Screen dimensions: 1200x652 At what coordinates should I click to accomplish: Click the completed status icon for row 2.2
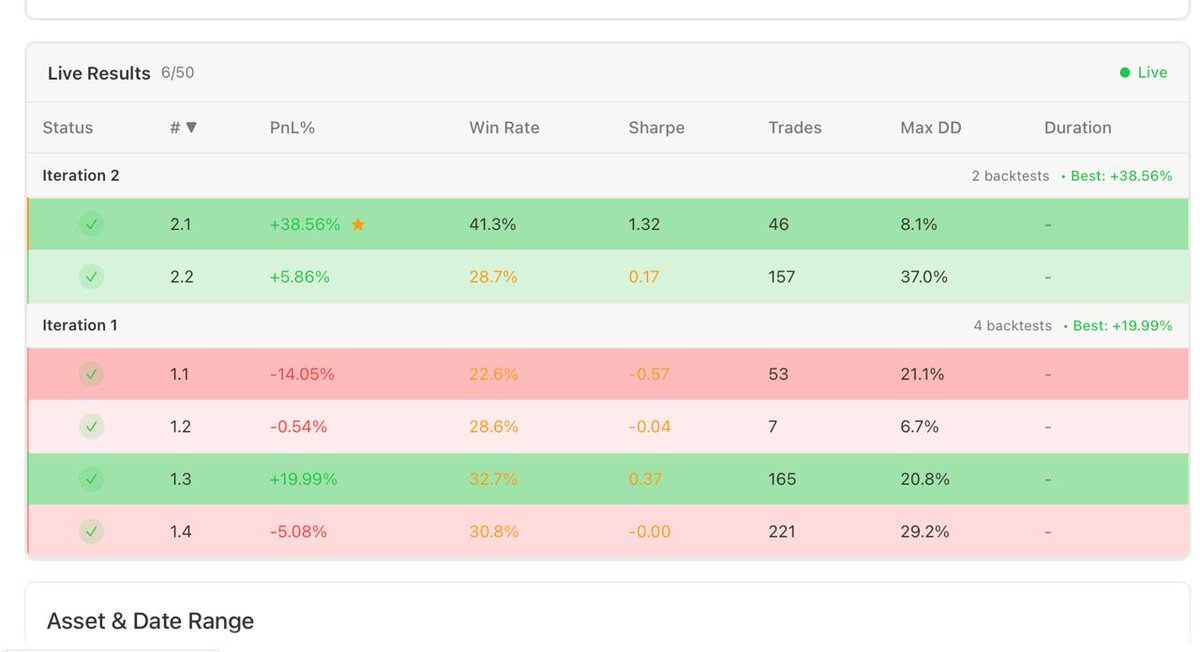click(91, 277)
